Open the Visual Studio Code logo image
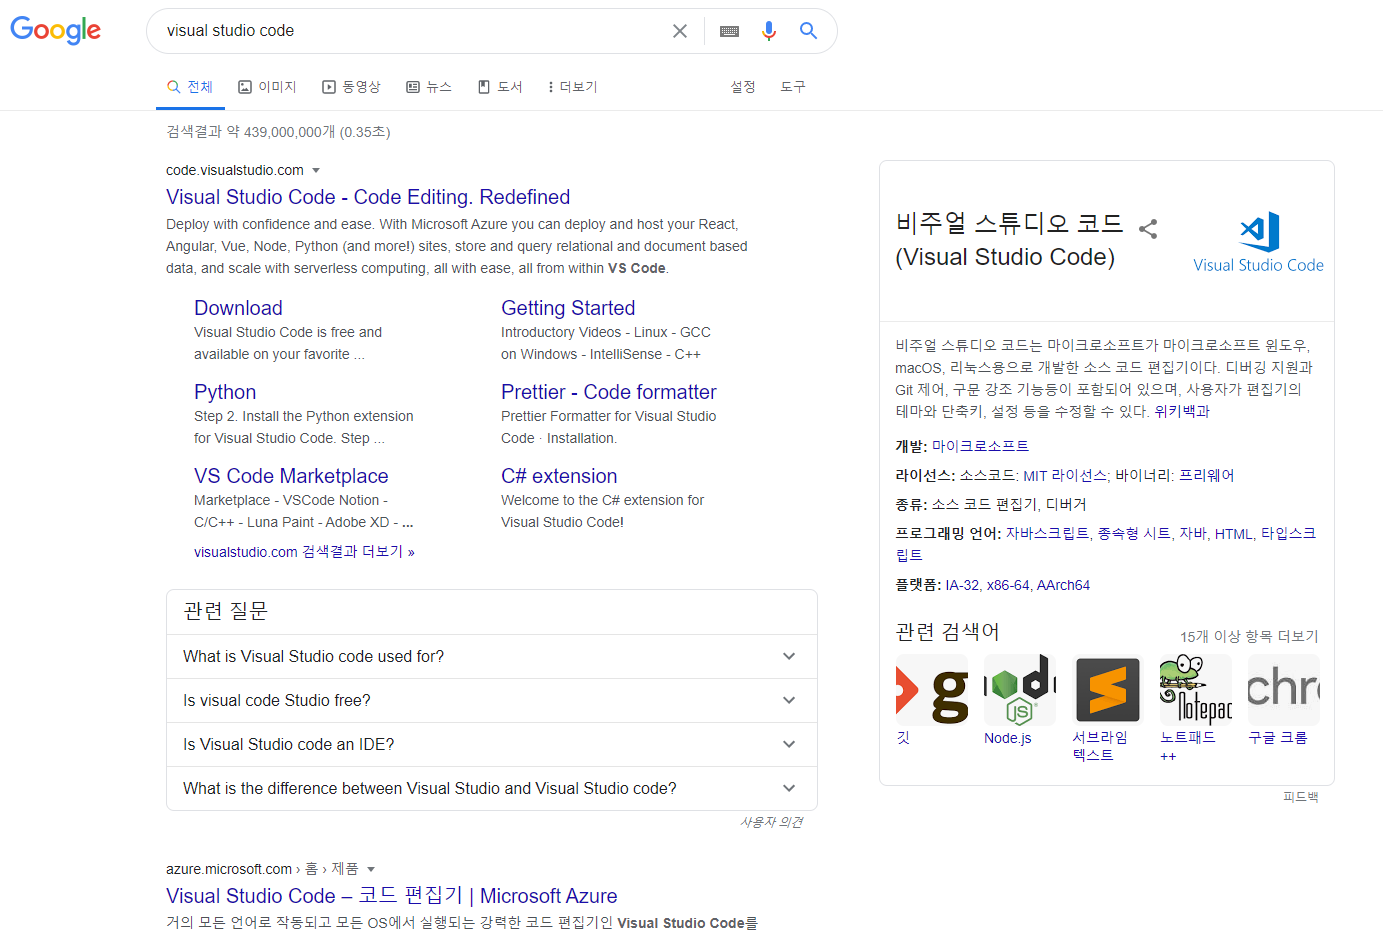The image size is (1383, 933). (x=1258, y=242)
